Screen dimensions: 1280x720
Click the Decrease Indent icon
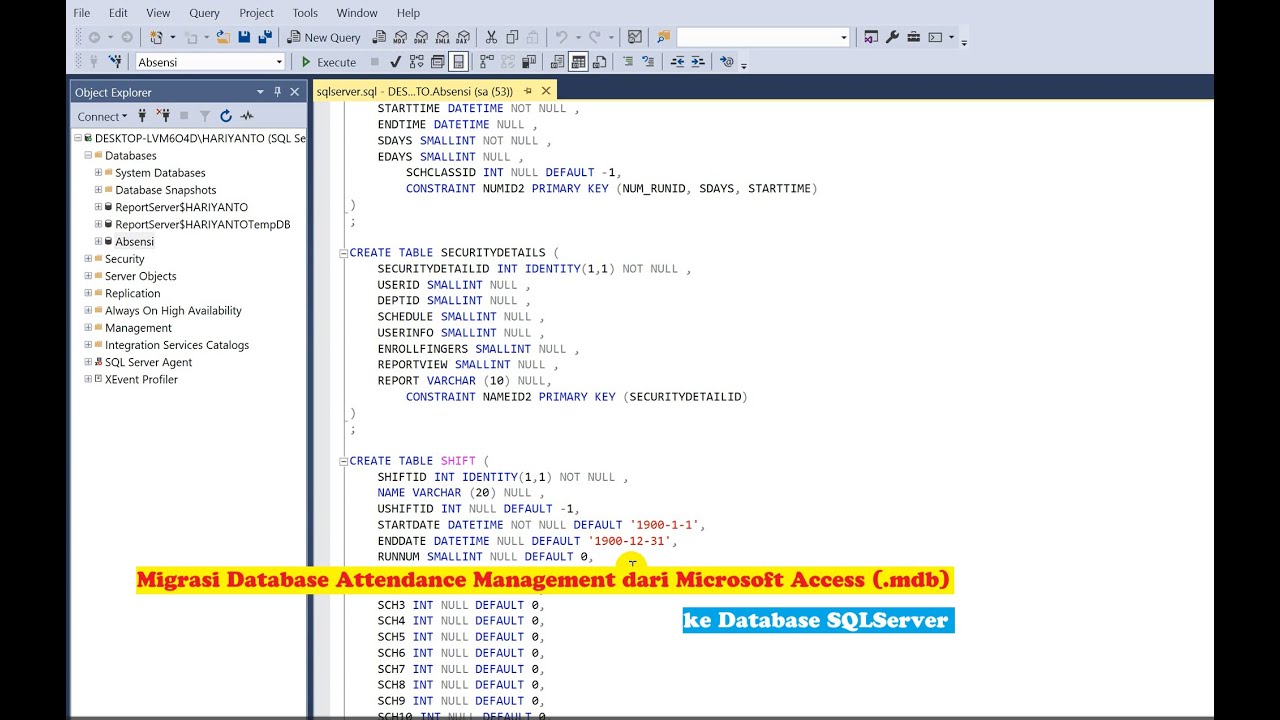pos(678,62)
